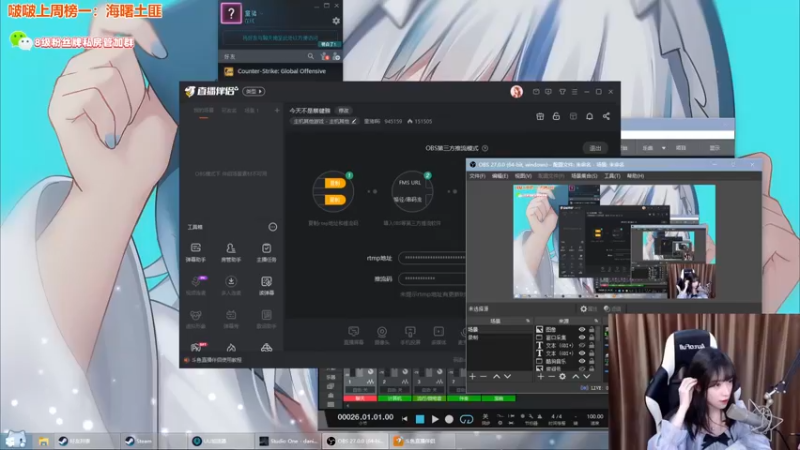Open 工具箱 more-options circle button
The height and width of the screenshot is (450, 800).
tap(273, 227)
